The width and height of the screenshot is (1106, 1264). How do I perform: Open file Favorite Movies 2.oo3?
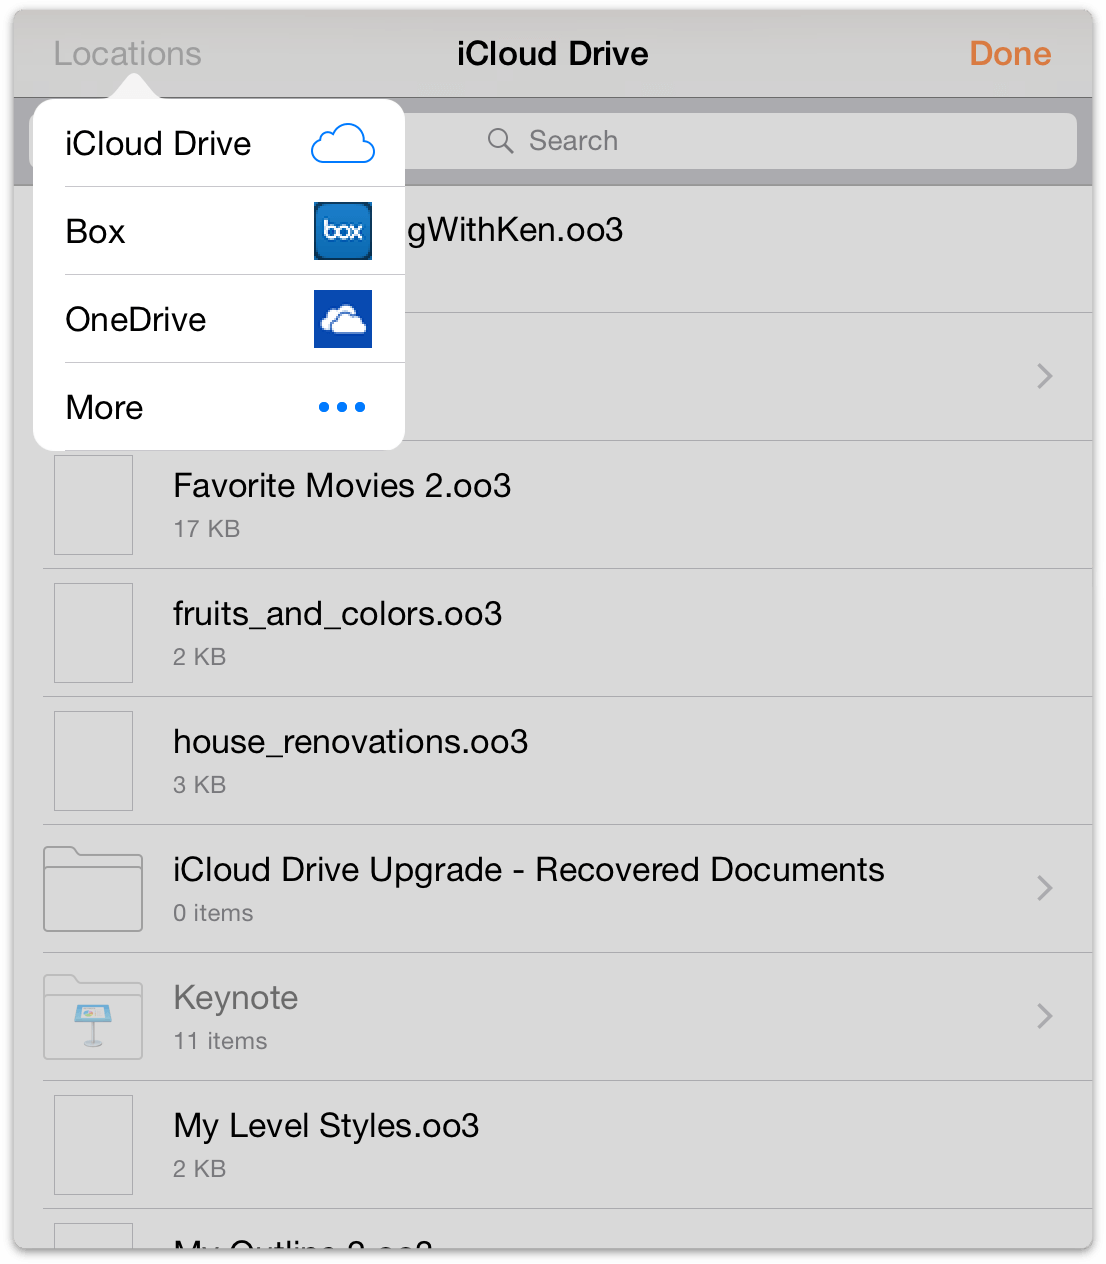coord(342,486)
